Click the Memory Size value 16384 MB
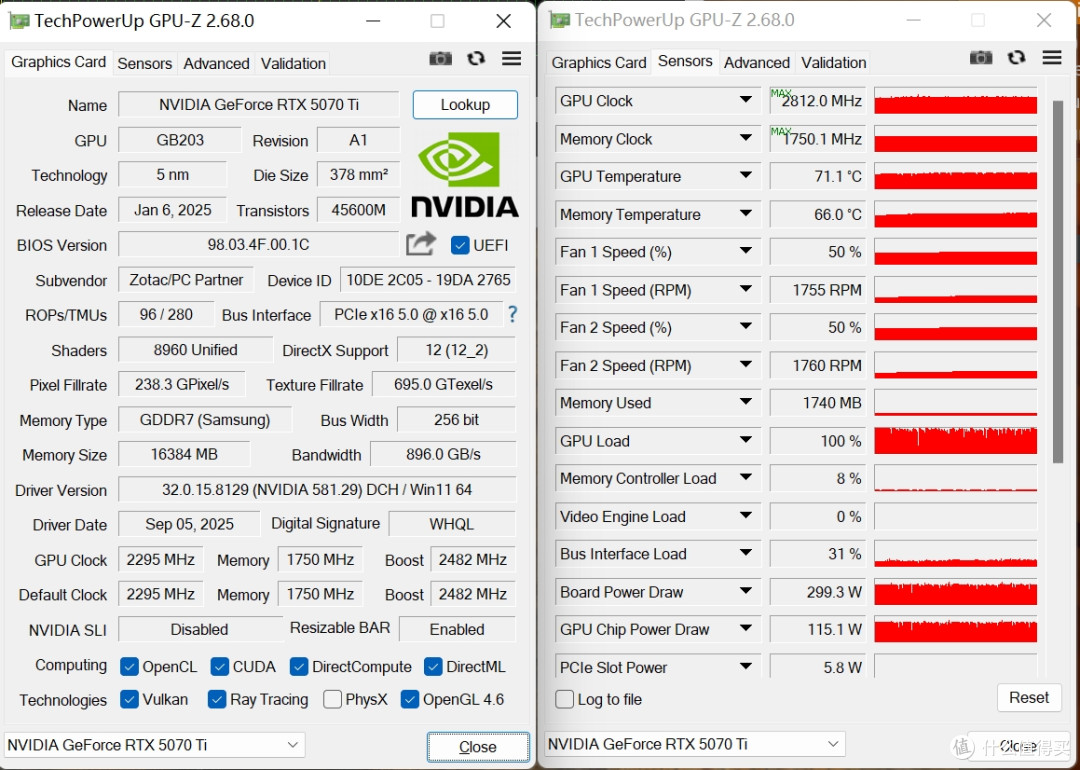 [184, 455]
